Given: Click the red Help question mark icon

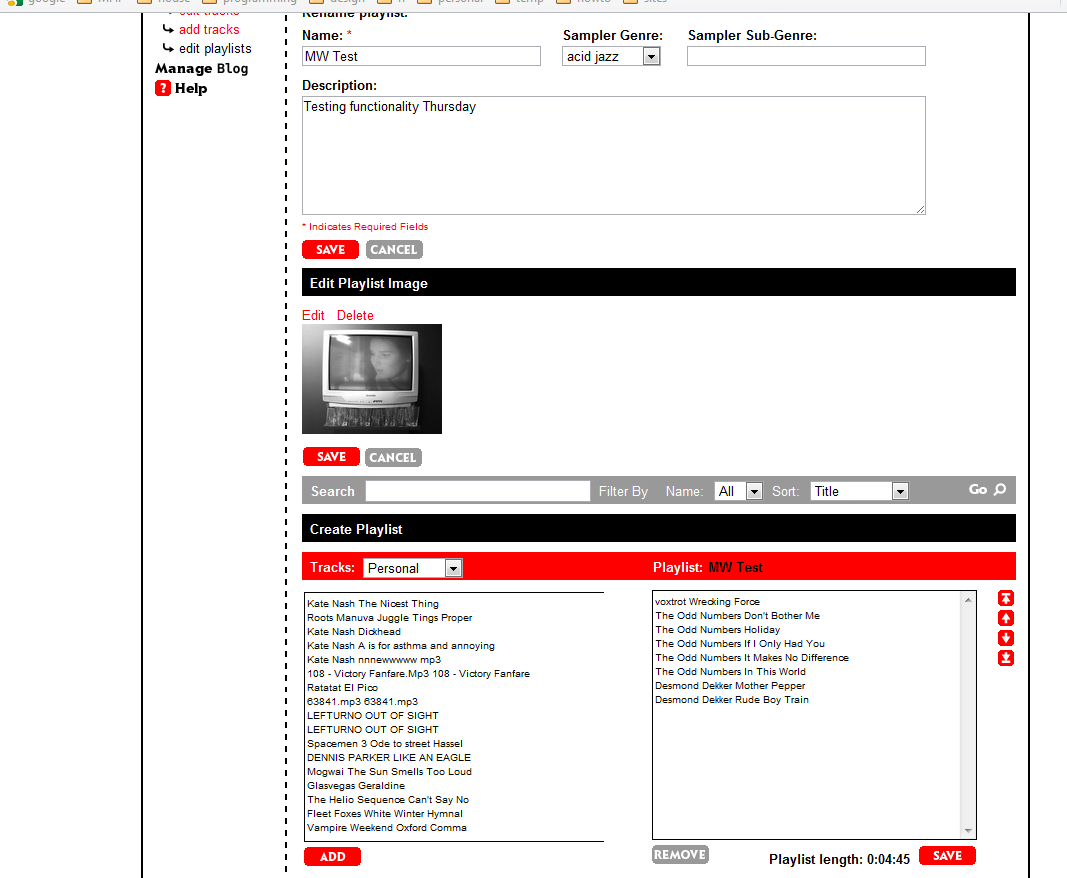Looking at the screenshot, I should click(x=163, y=88).
